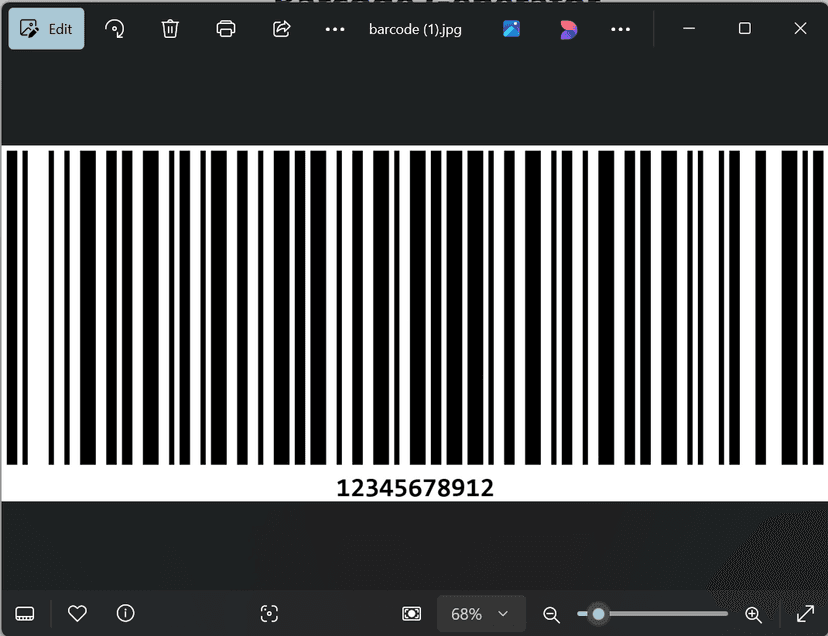828x636 pixels.
Task: Enter full screen with the expand arrows icon
Action: point(805,614)
